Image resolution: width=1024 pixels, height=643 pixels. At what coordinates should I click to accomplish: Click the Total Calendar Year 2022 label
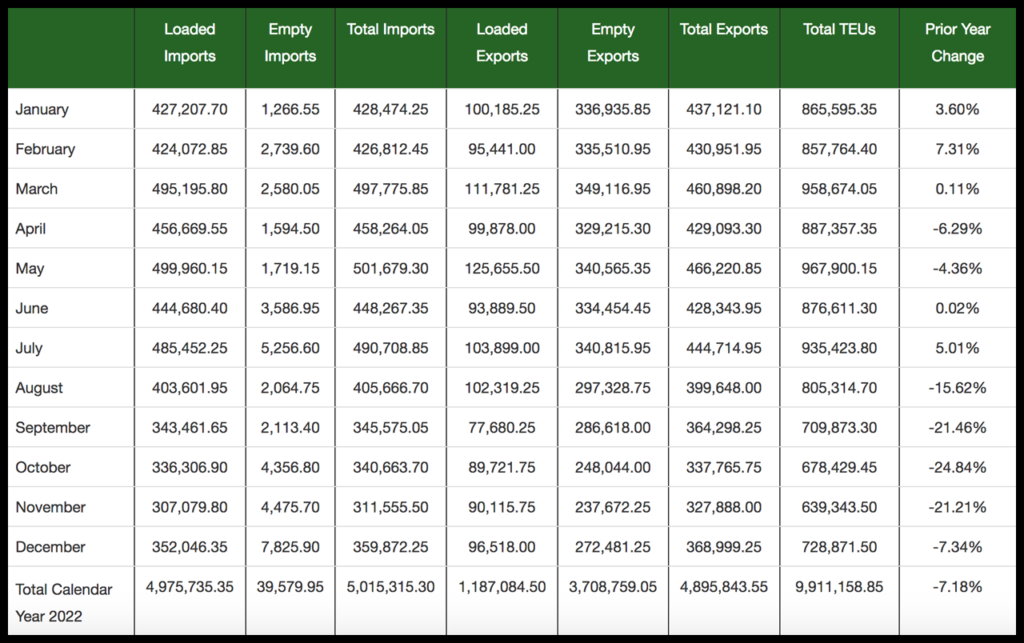click(64, 603)
